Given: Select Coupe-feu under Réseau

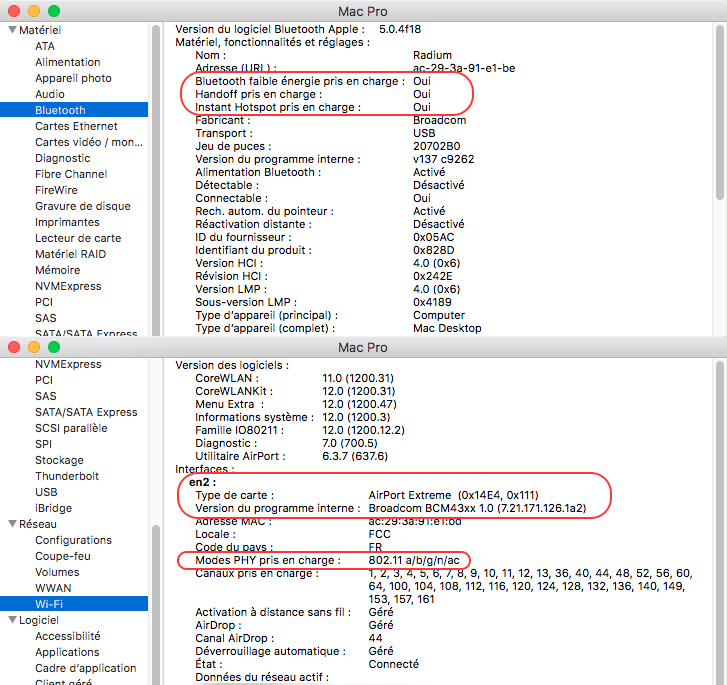Looking at the screenshot, I should (x=63, y=556).
